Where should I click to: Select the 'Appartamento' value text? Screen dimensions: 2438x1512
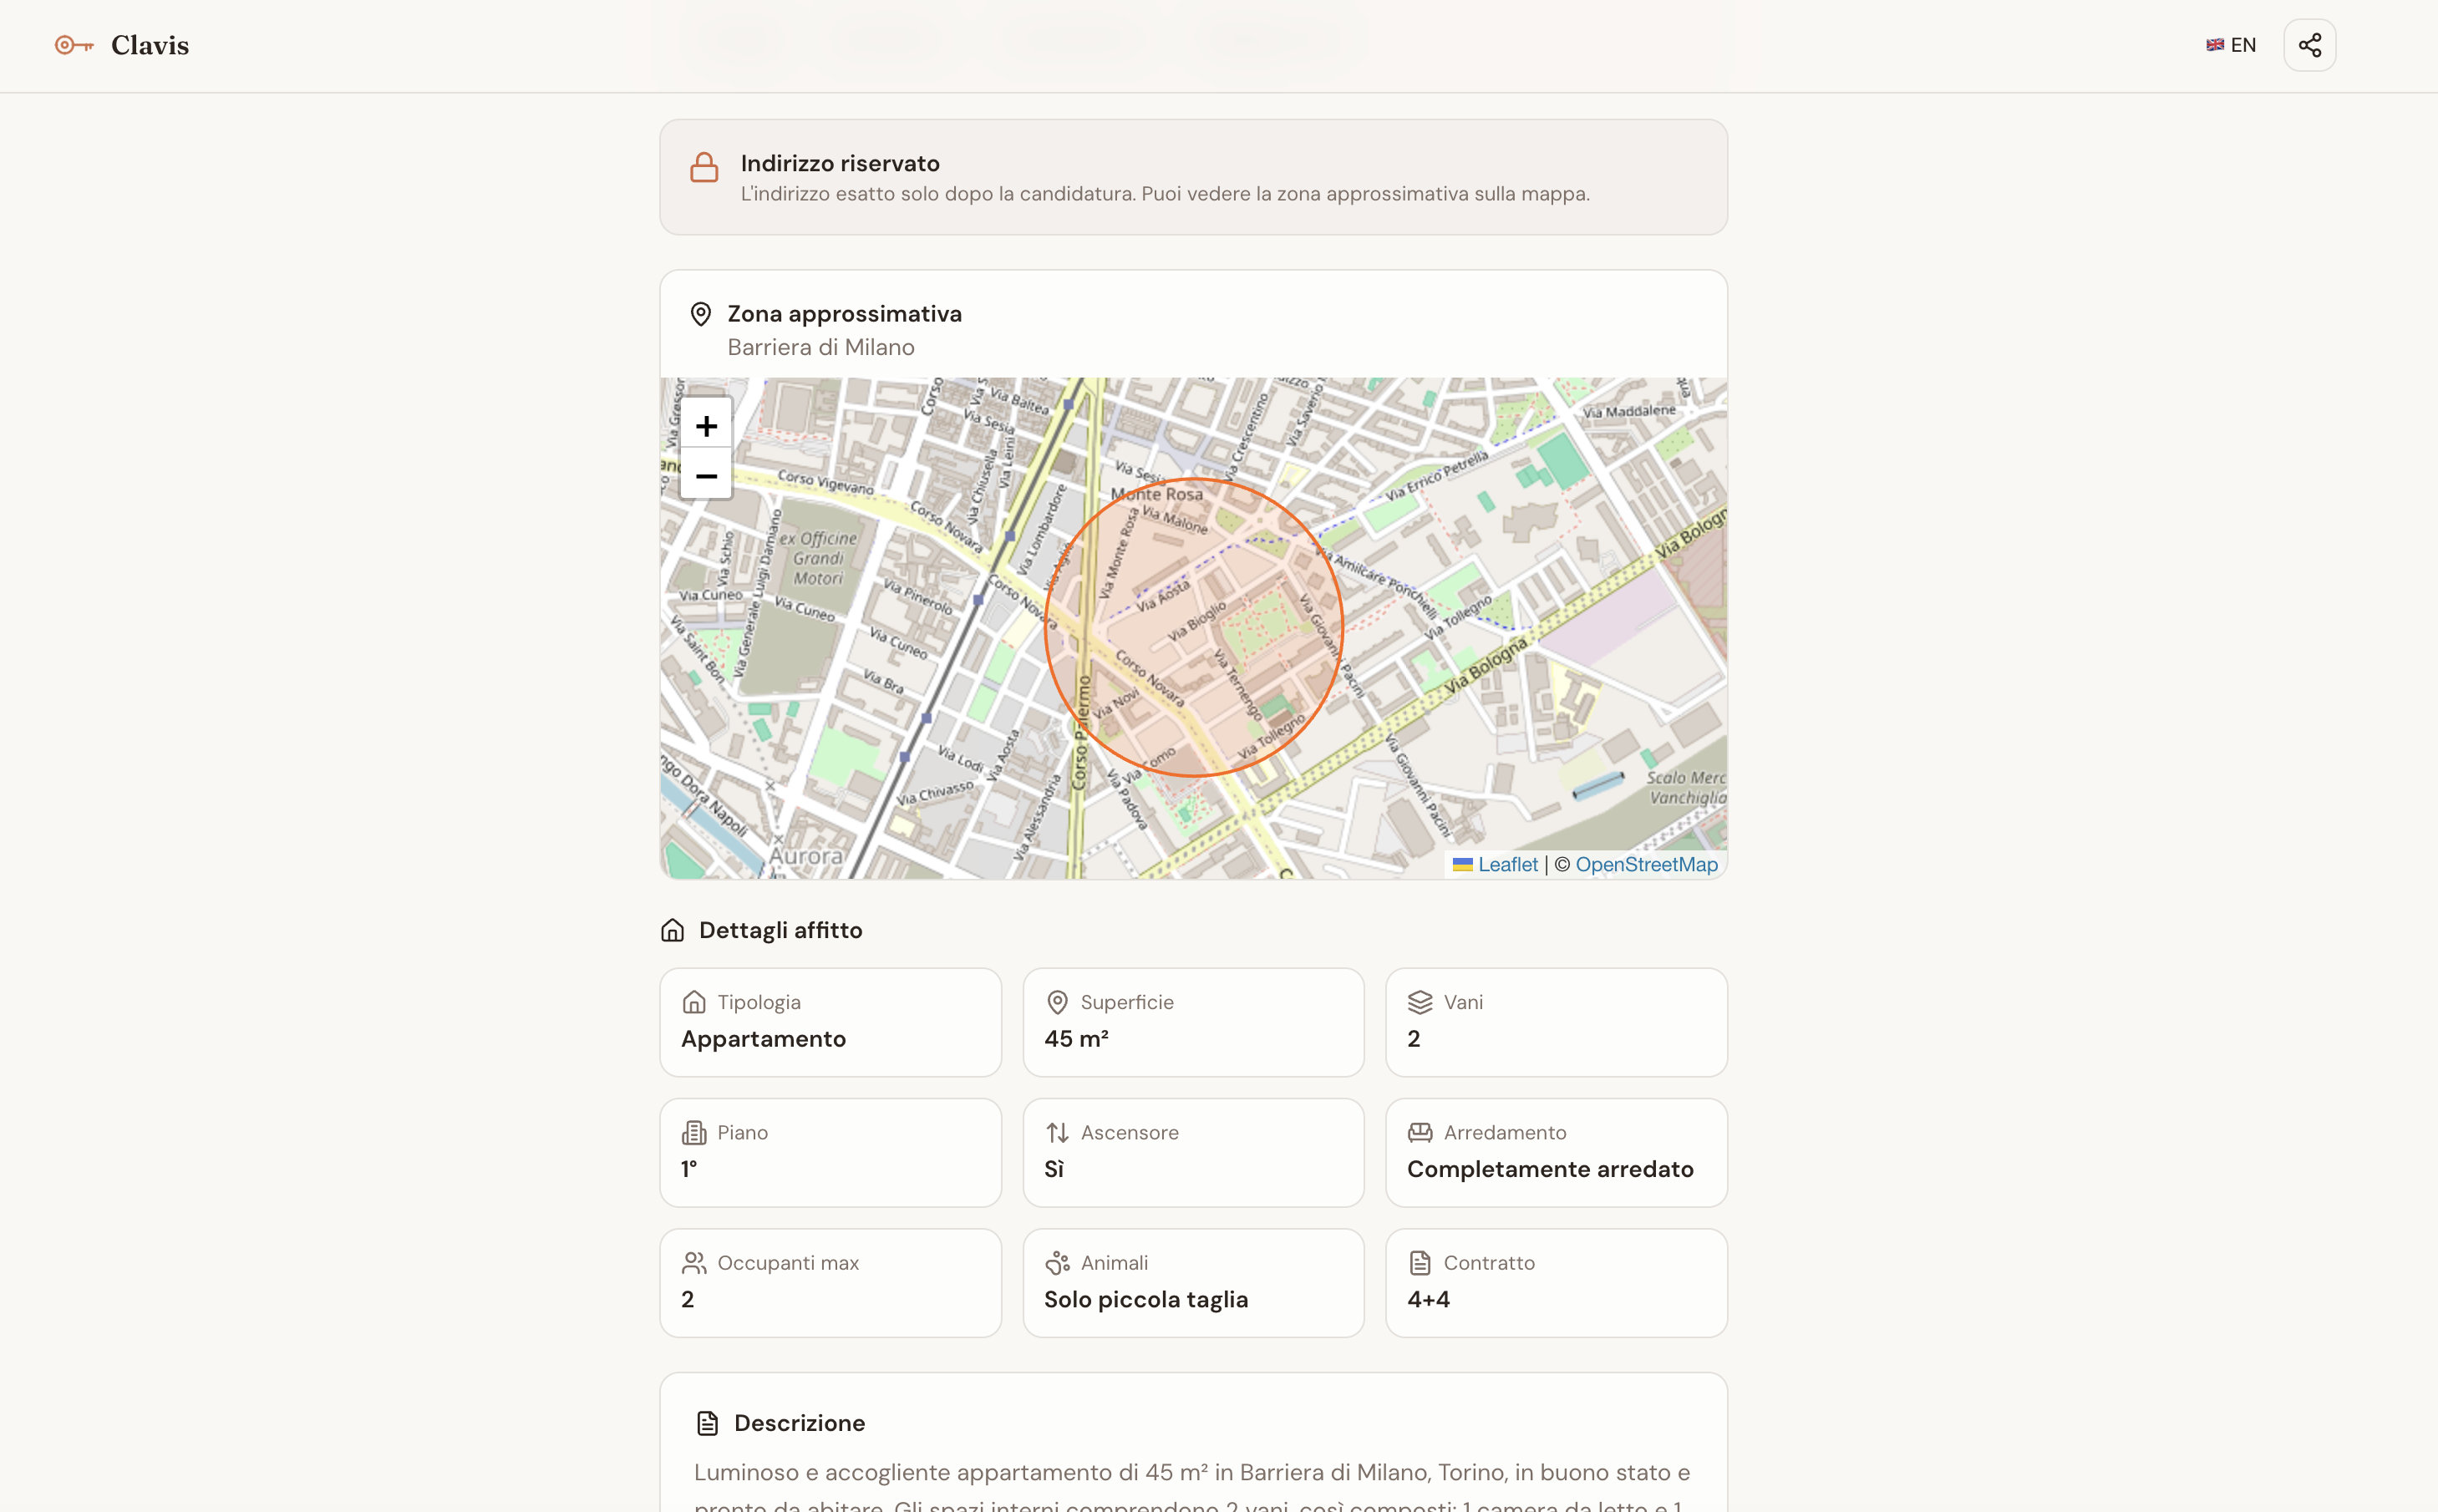point(763,1039)
